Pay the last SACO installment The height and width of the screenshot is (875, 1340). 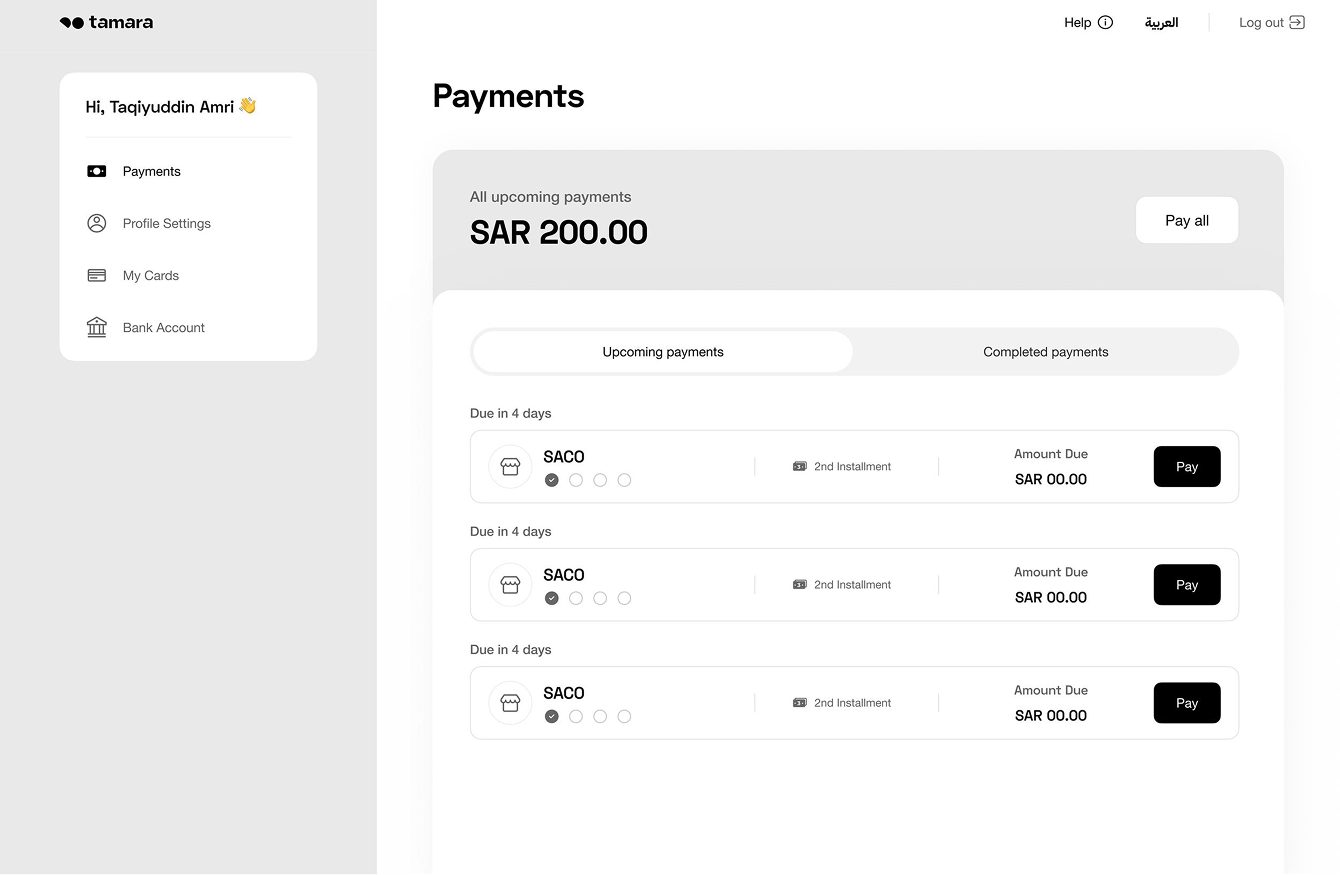point(1187,703)
